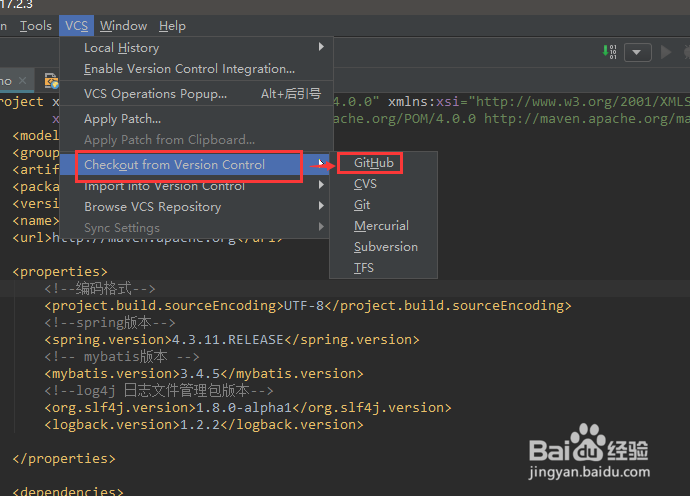Click the 编码格式 comment line
The width and height of the screenshot is (690, 496).
100,289
